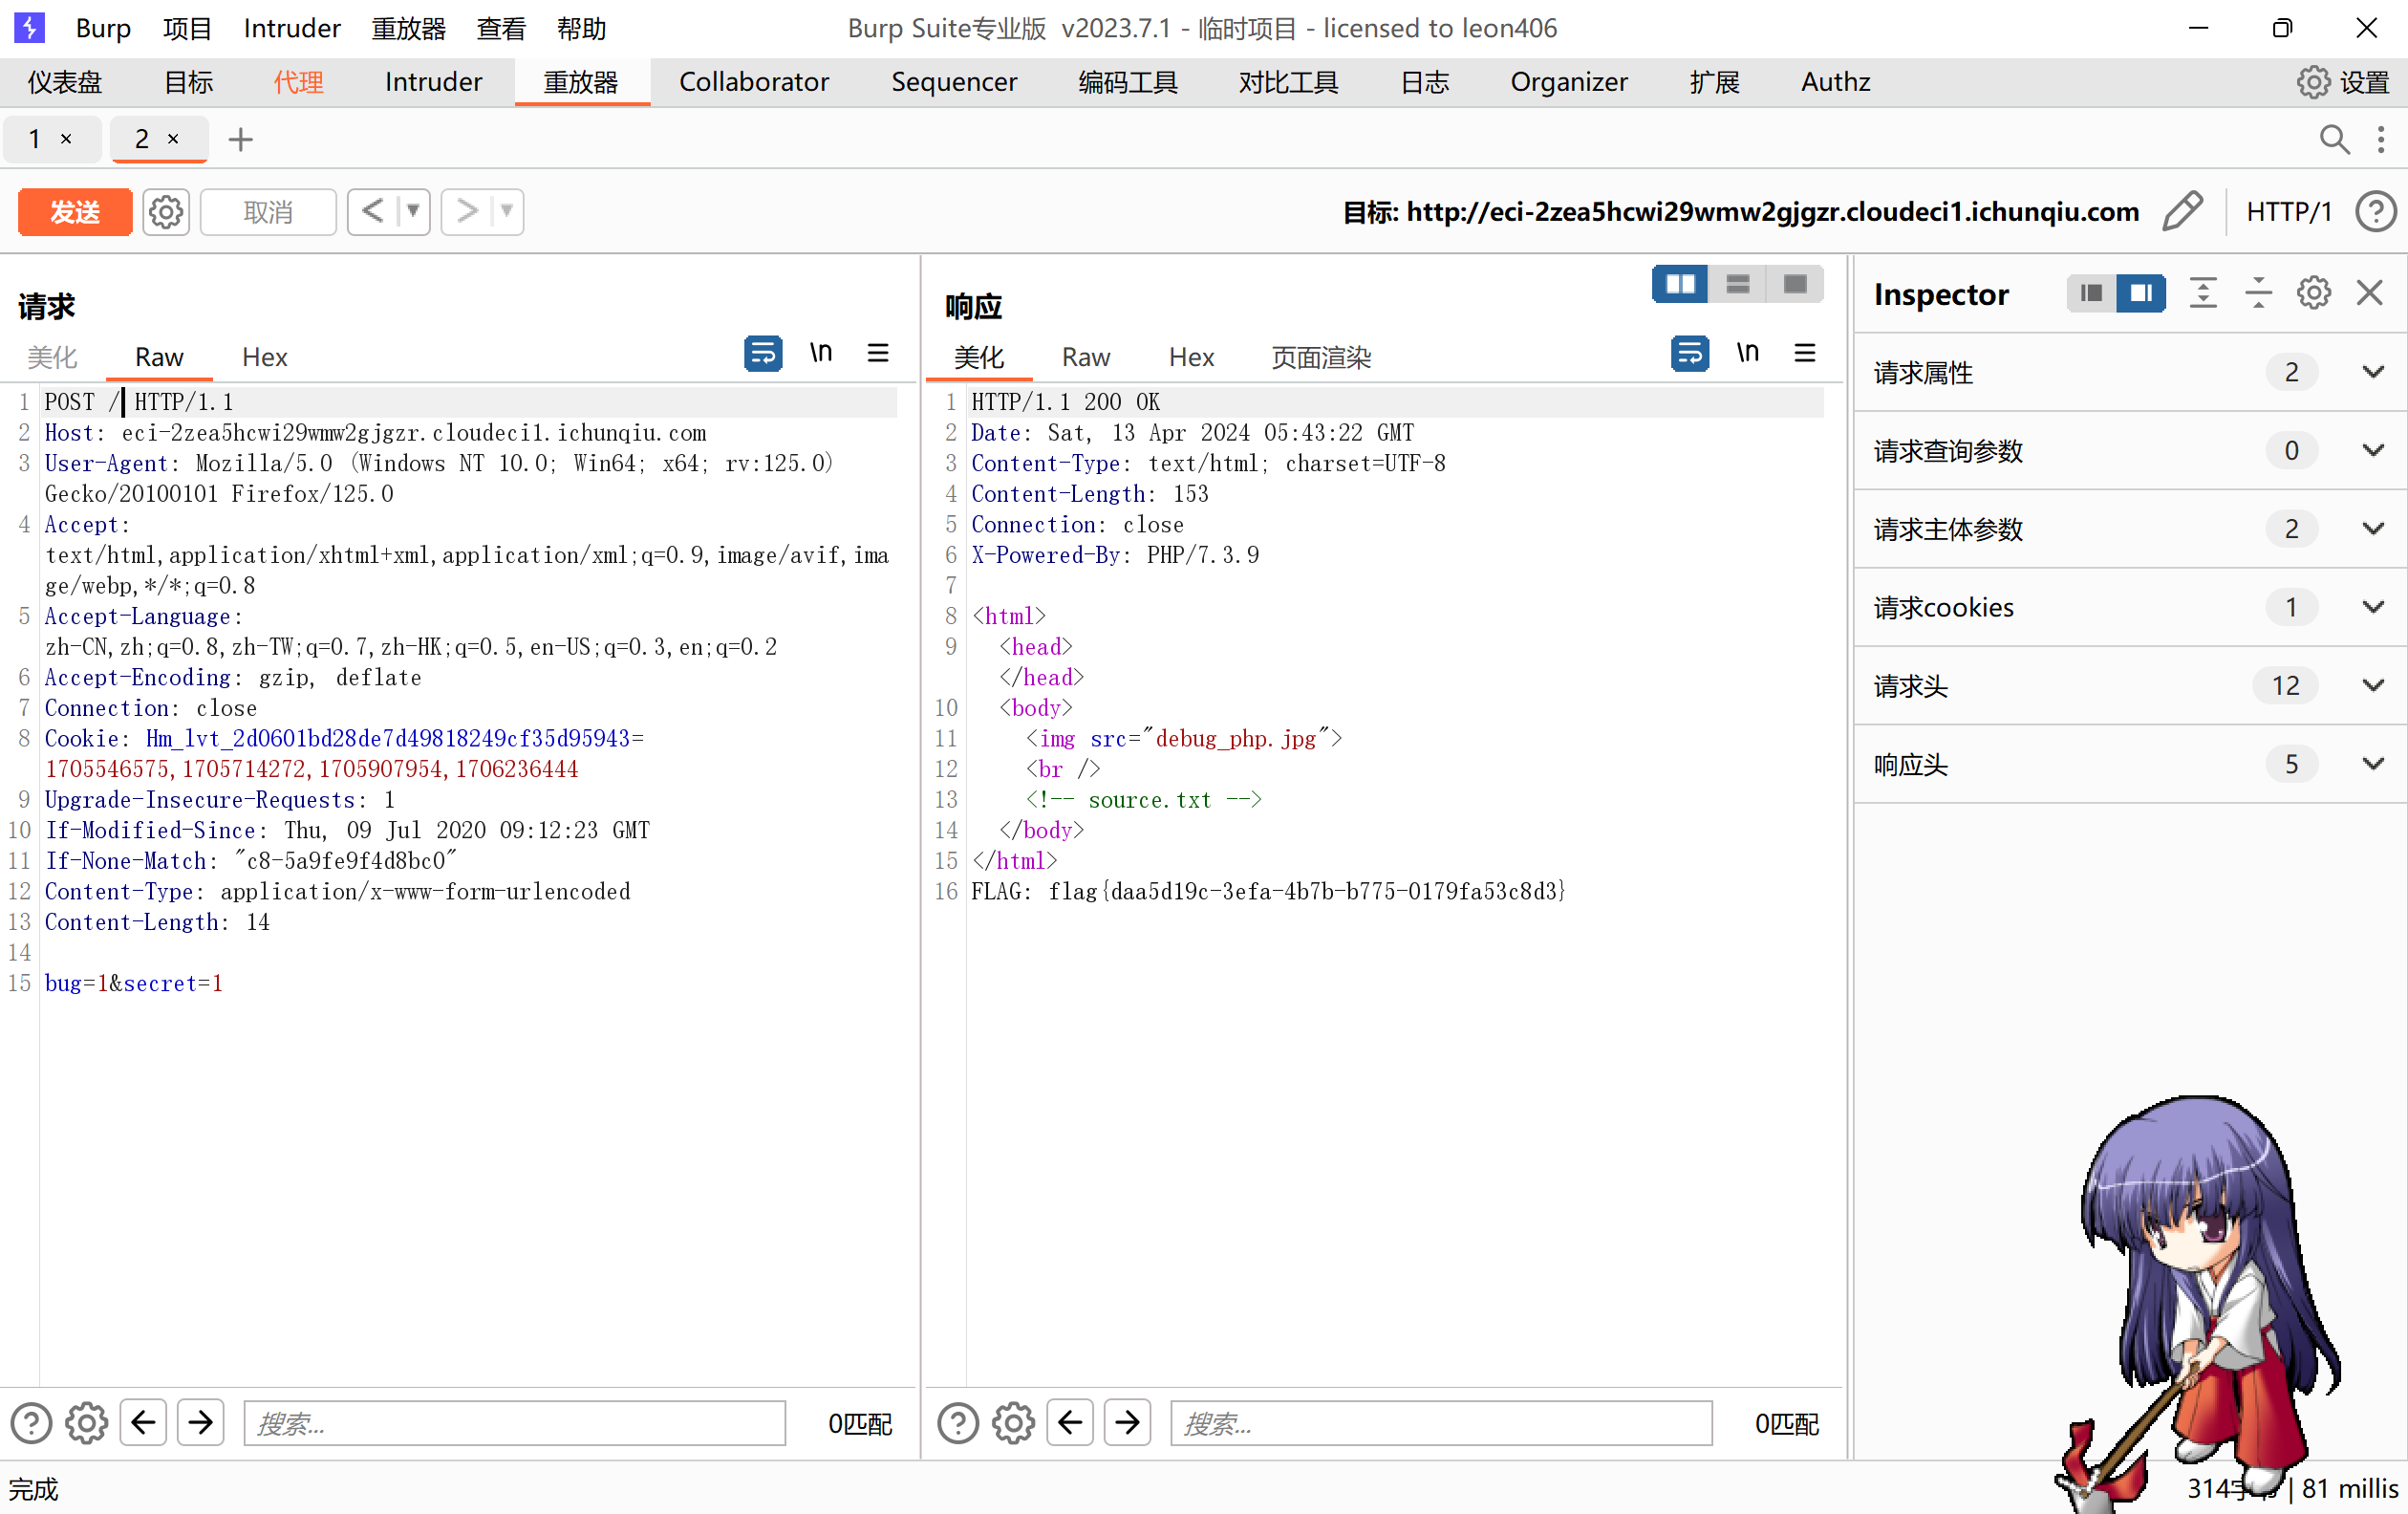Toggle non-printable chars in response pane
2408x1514 pixels.
pos(1747,353)
